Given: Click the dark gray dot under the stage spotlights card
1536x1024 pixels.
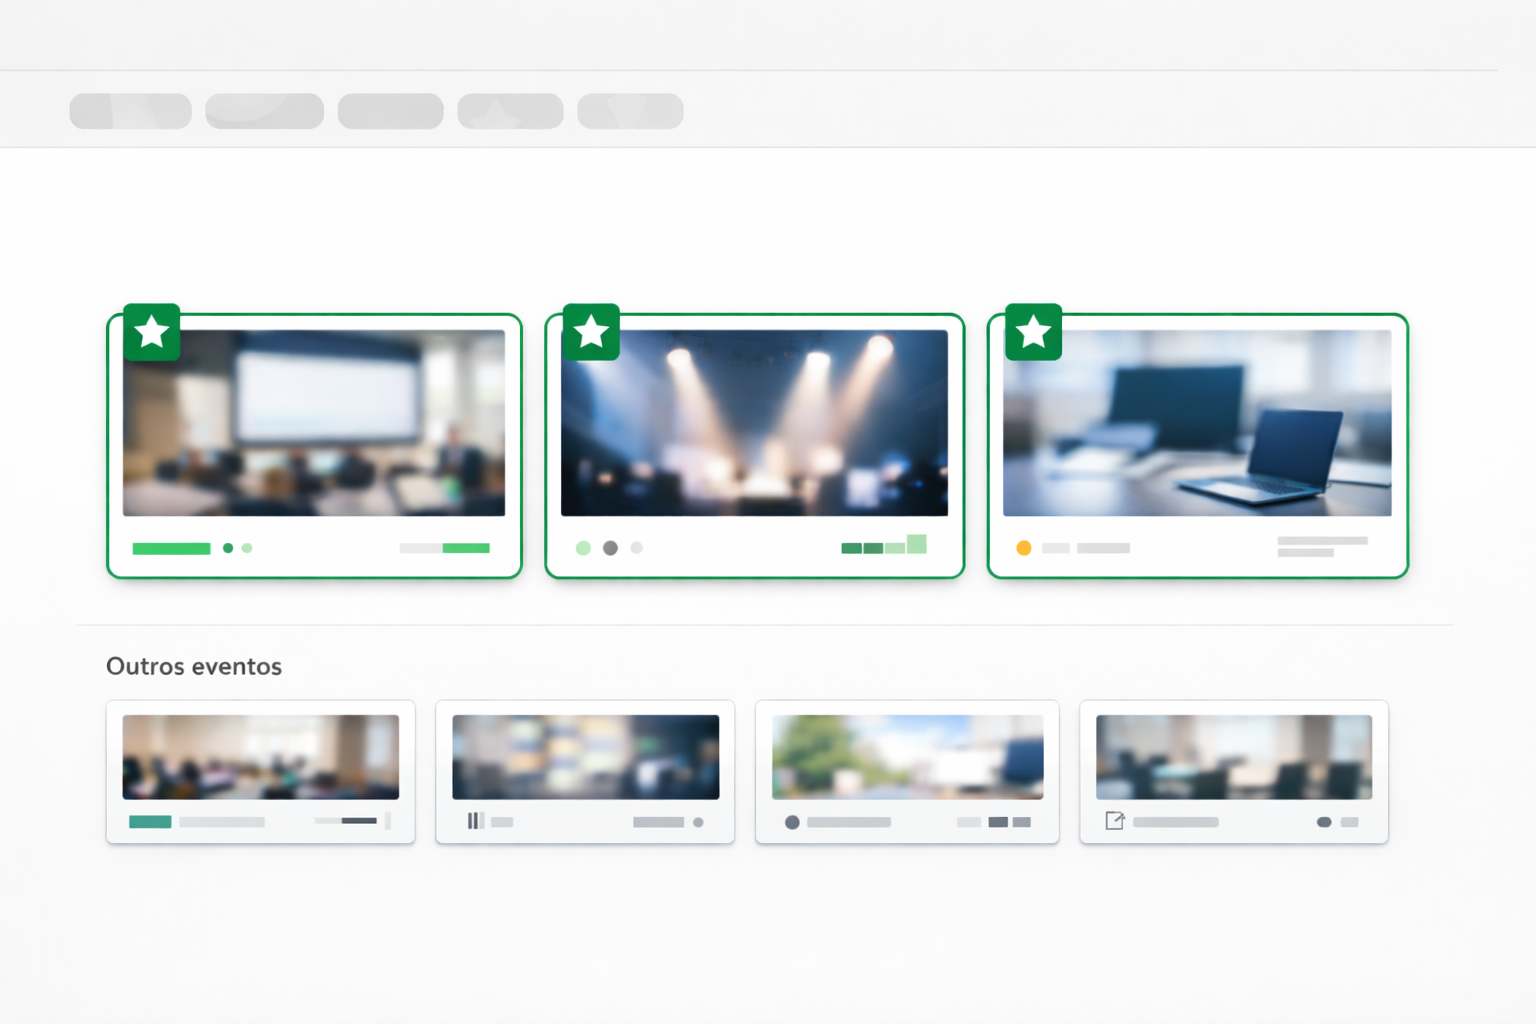Looking at the screenshot, I should click(610, 548).
